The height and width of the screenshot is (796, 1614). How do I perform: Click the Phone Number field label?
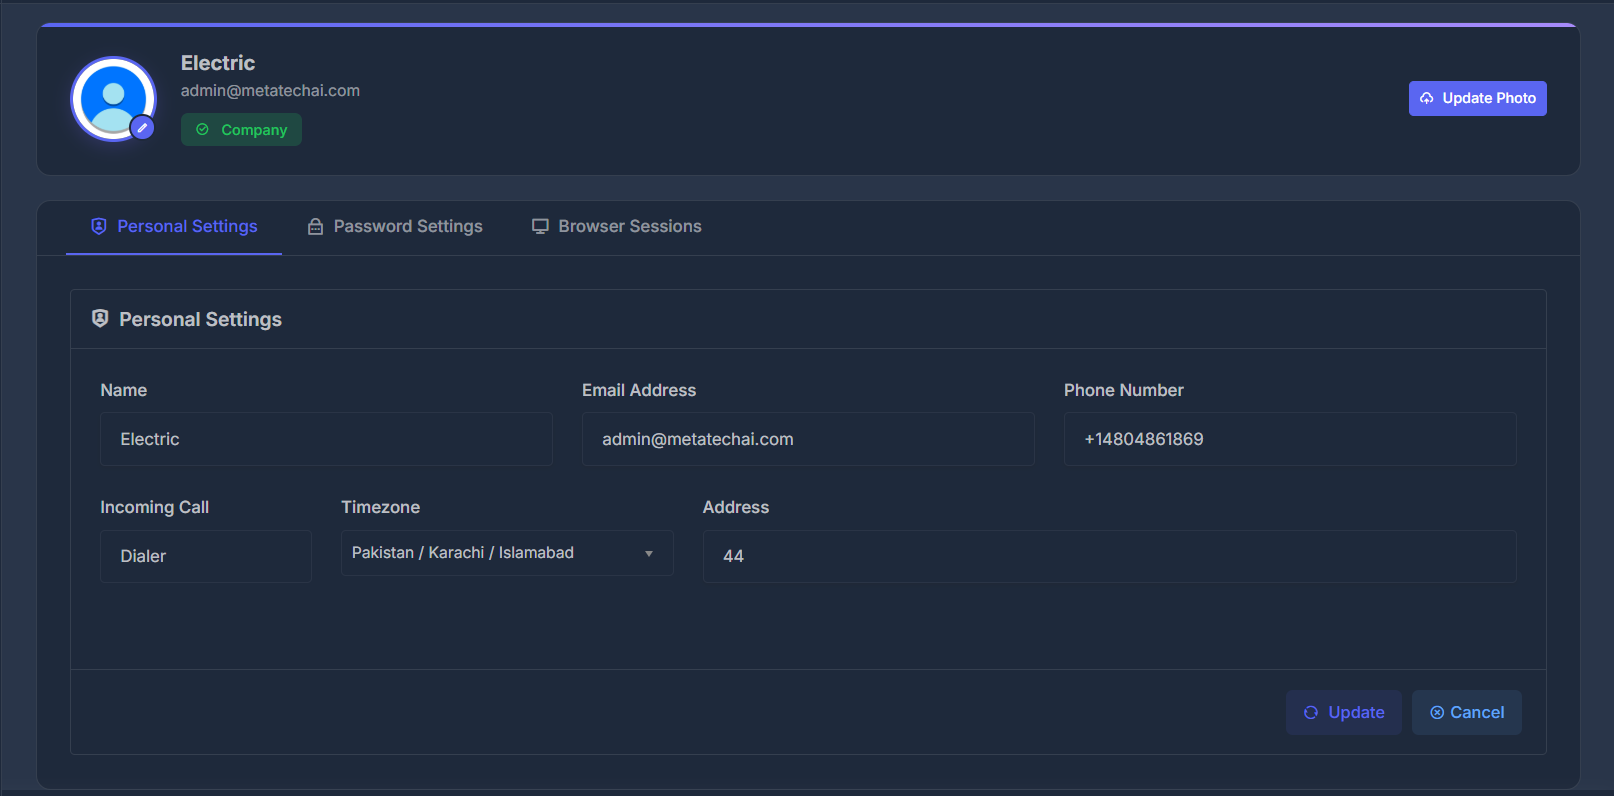pos(1124,391)
